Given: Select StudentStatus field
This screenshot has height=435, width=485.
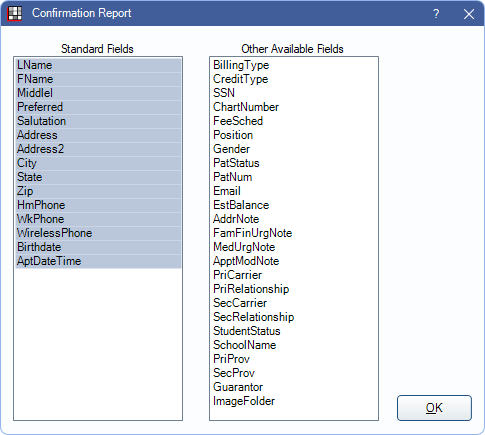Looking at the screenshot, I should pos(294,331).
